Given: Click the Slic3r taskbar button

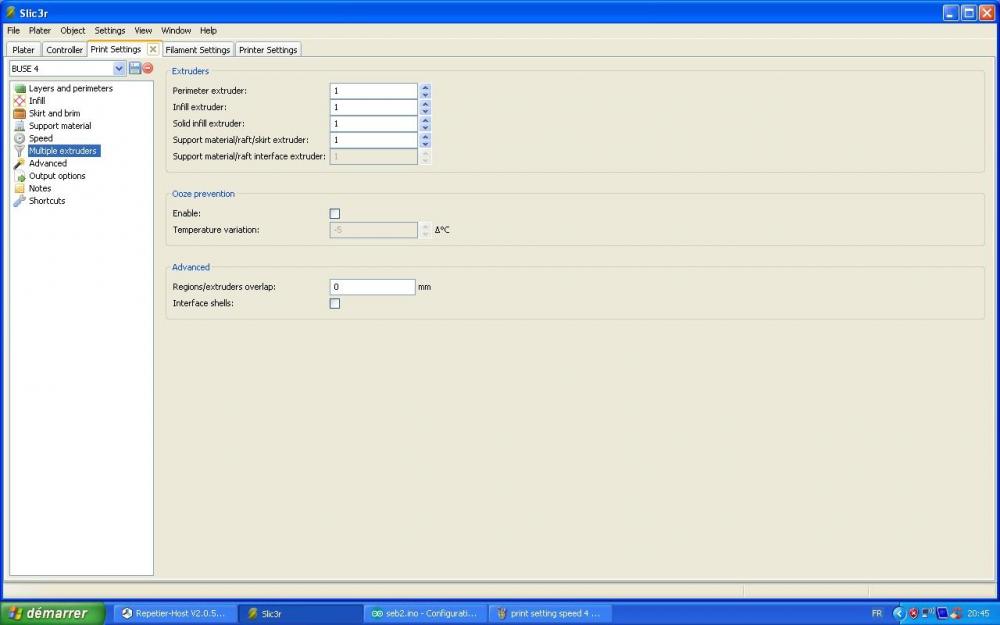Looking at the screenshot, I should 300,614.
